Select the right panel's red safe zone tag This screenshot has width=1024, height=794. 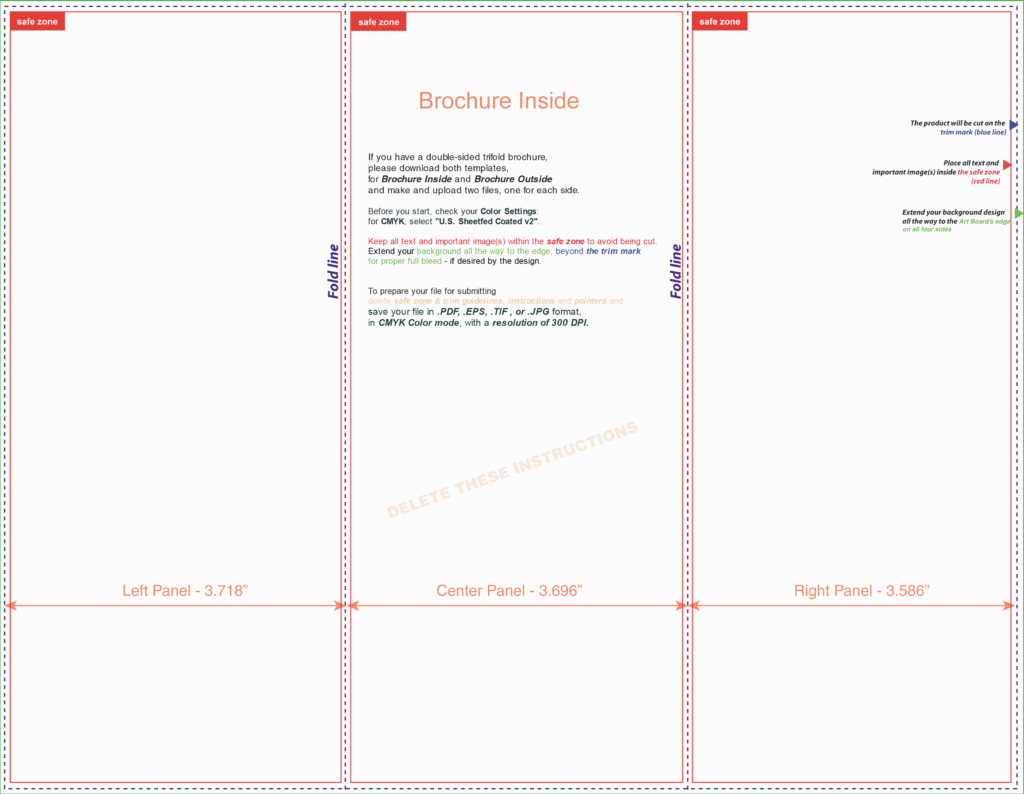719,21
